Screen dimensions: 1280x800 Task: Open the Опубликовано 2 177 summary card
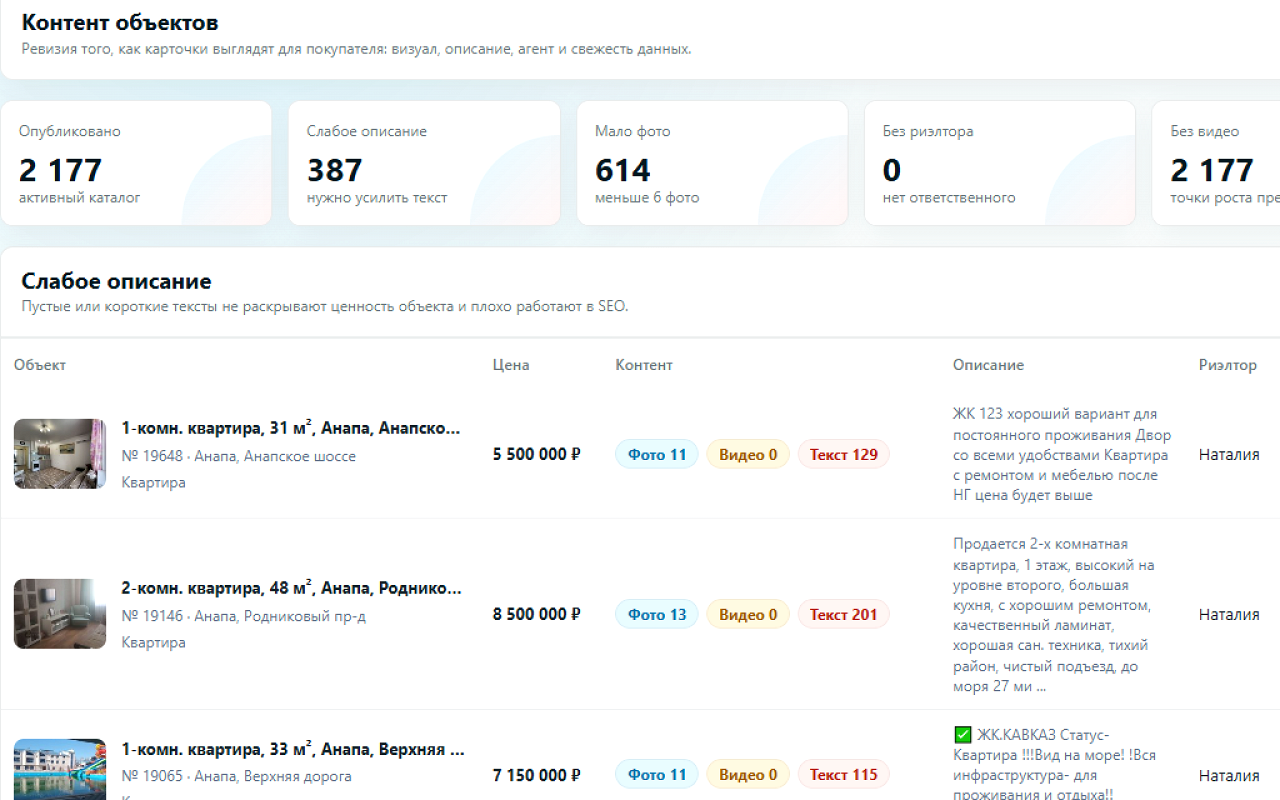pyautogui.click(x=136, y=163)
